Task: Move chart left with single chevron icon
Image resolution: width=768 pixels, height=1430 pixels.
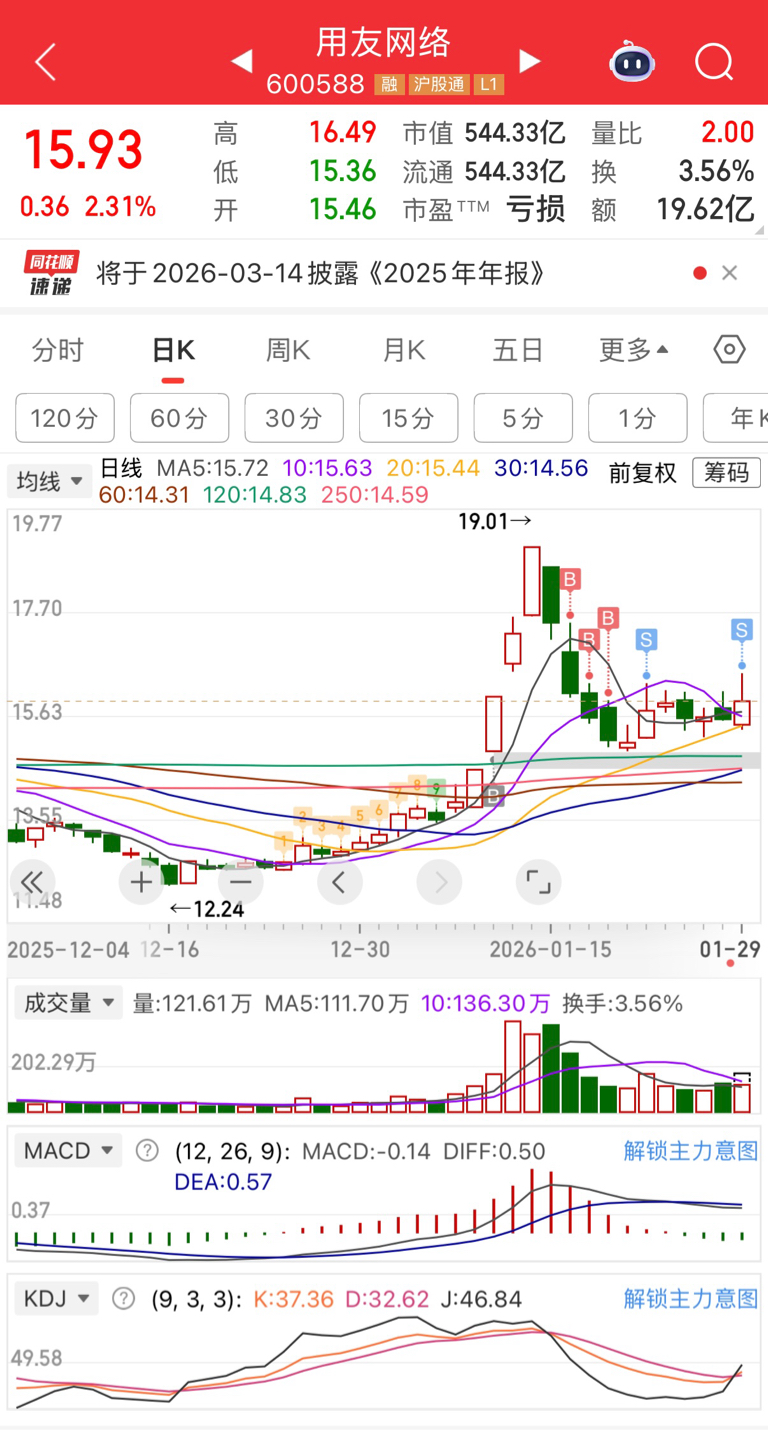Action: pyautogui.click(x=339, y=881)
